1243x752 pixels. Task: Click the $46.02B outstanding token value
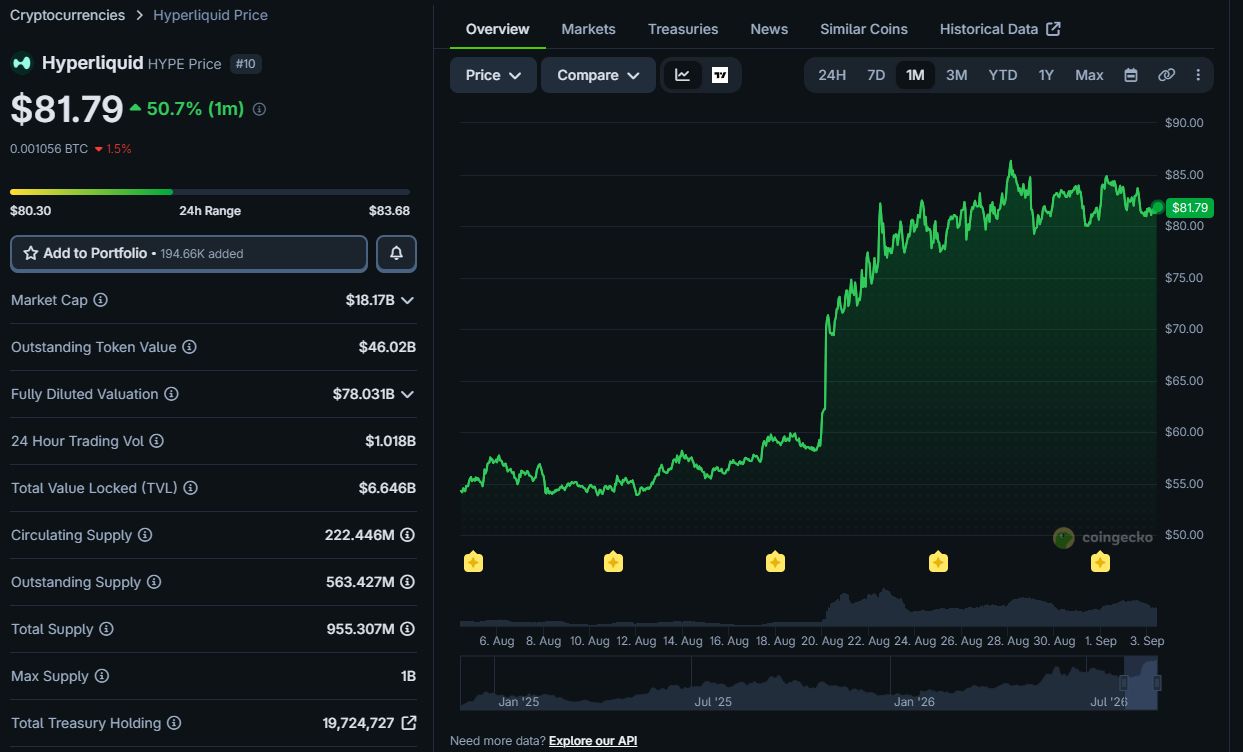point(387,347)
